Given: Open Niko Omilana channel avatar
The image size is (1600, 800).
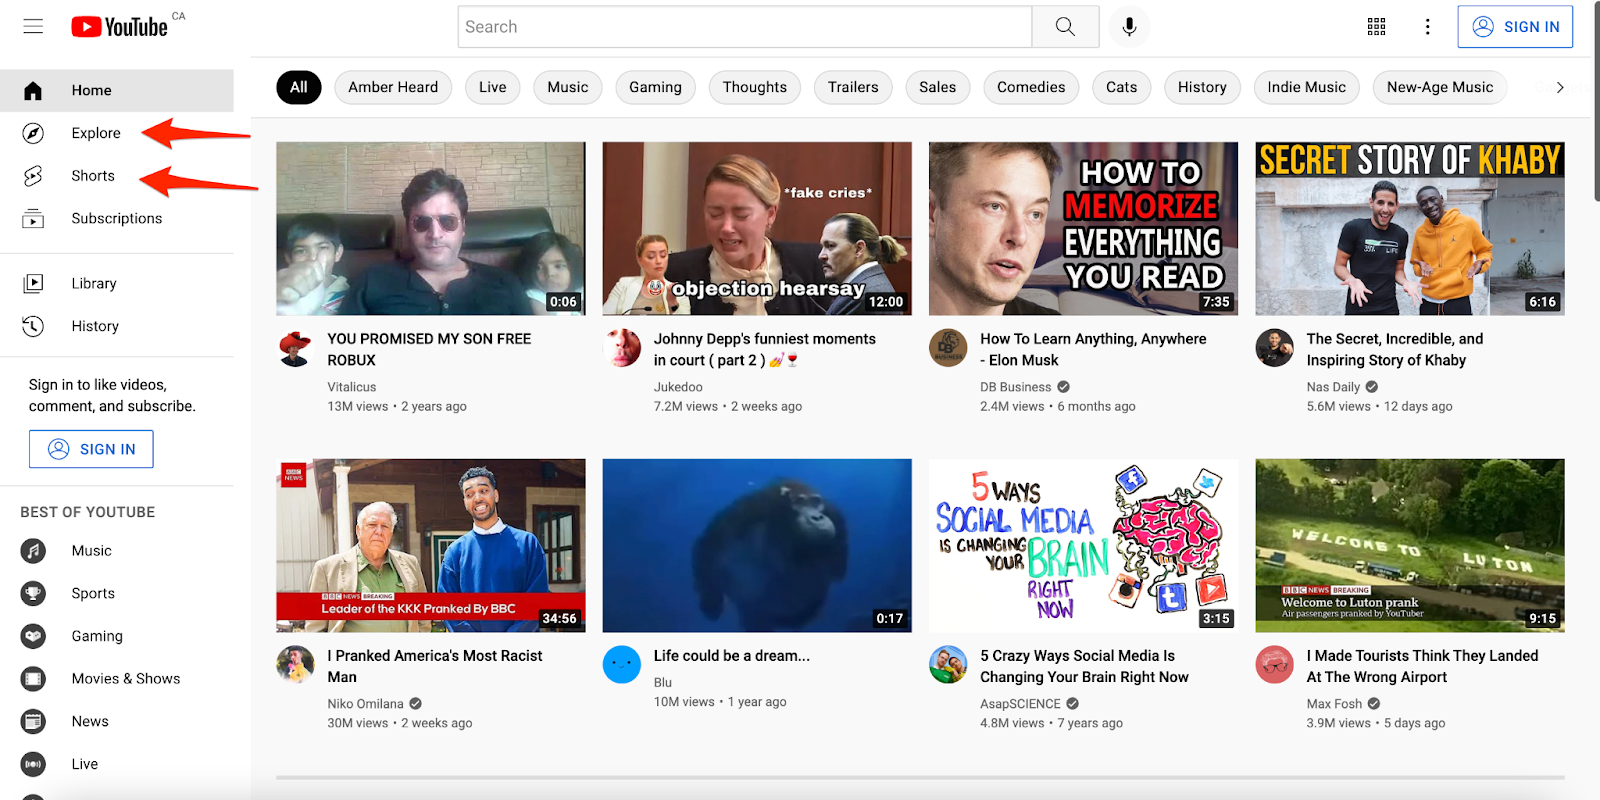Looking at the screenshot, I should (x=295, y=665).
